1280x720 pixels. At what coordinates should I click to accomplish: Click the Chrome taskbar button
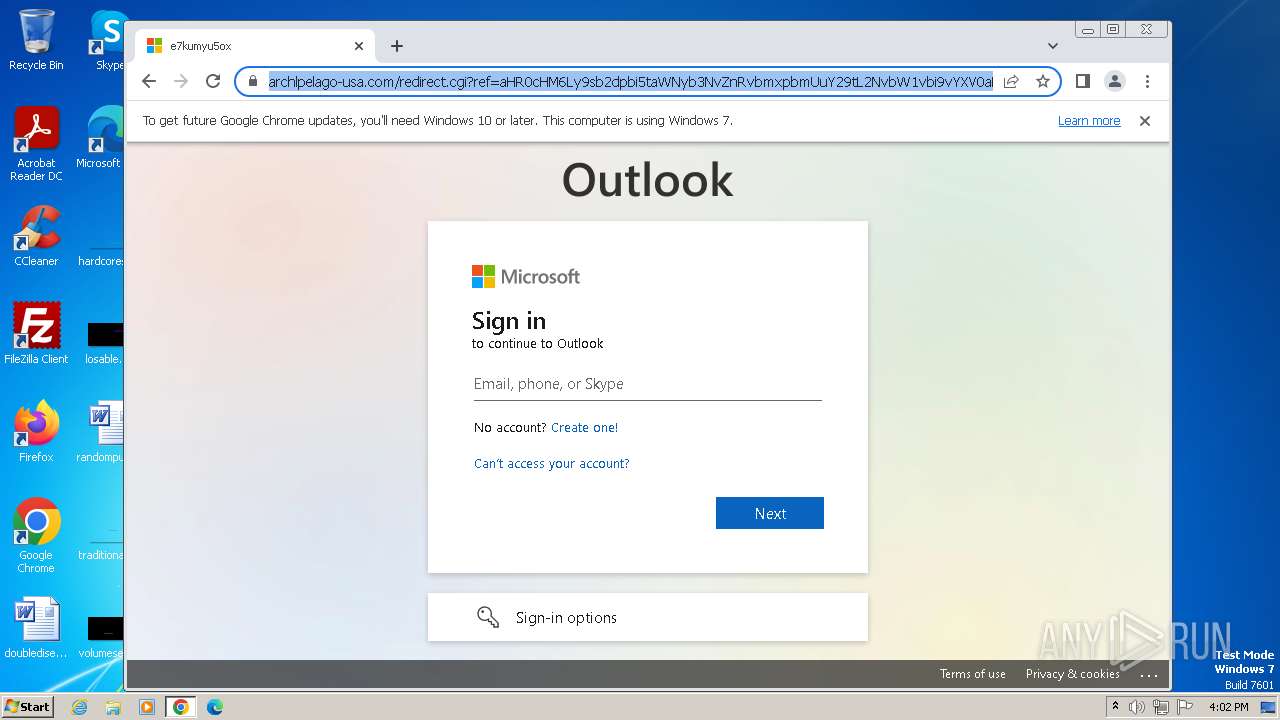coord(181,707)
